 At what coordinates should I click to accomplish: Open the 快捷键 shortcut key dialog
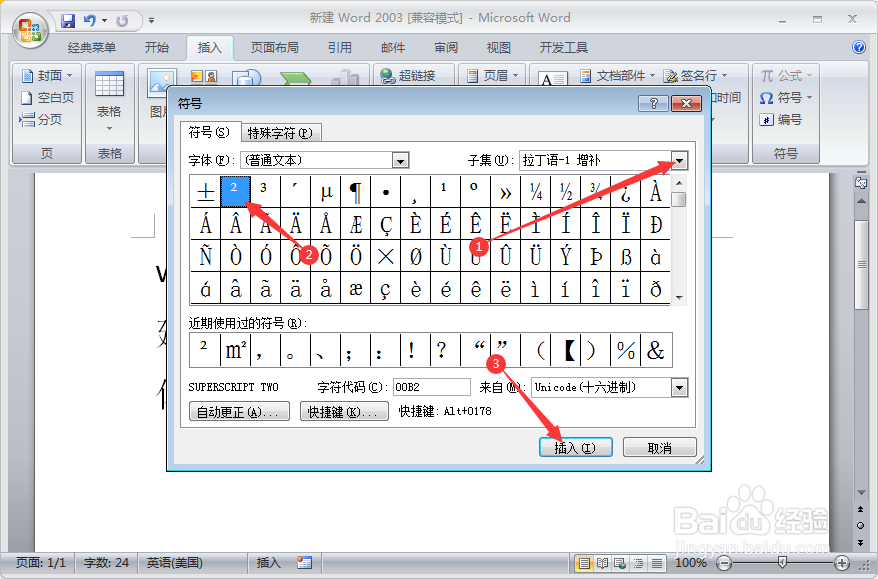344,411
